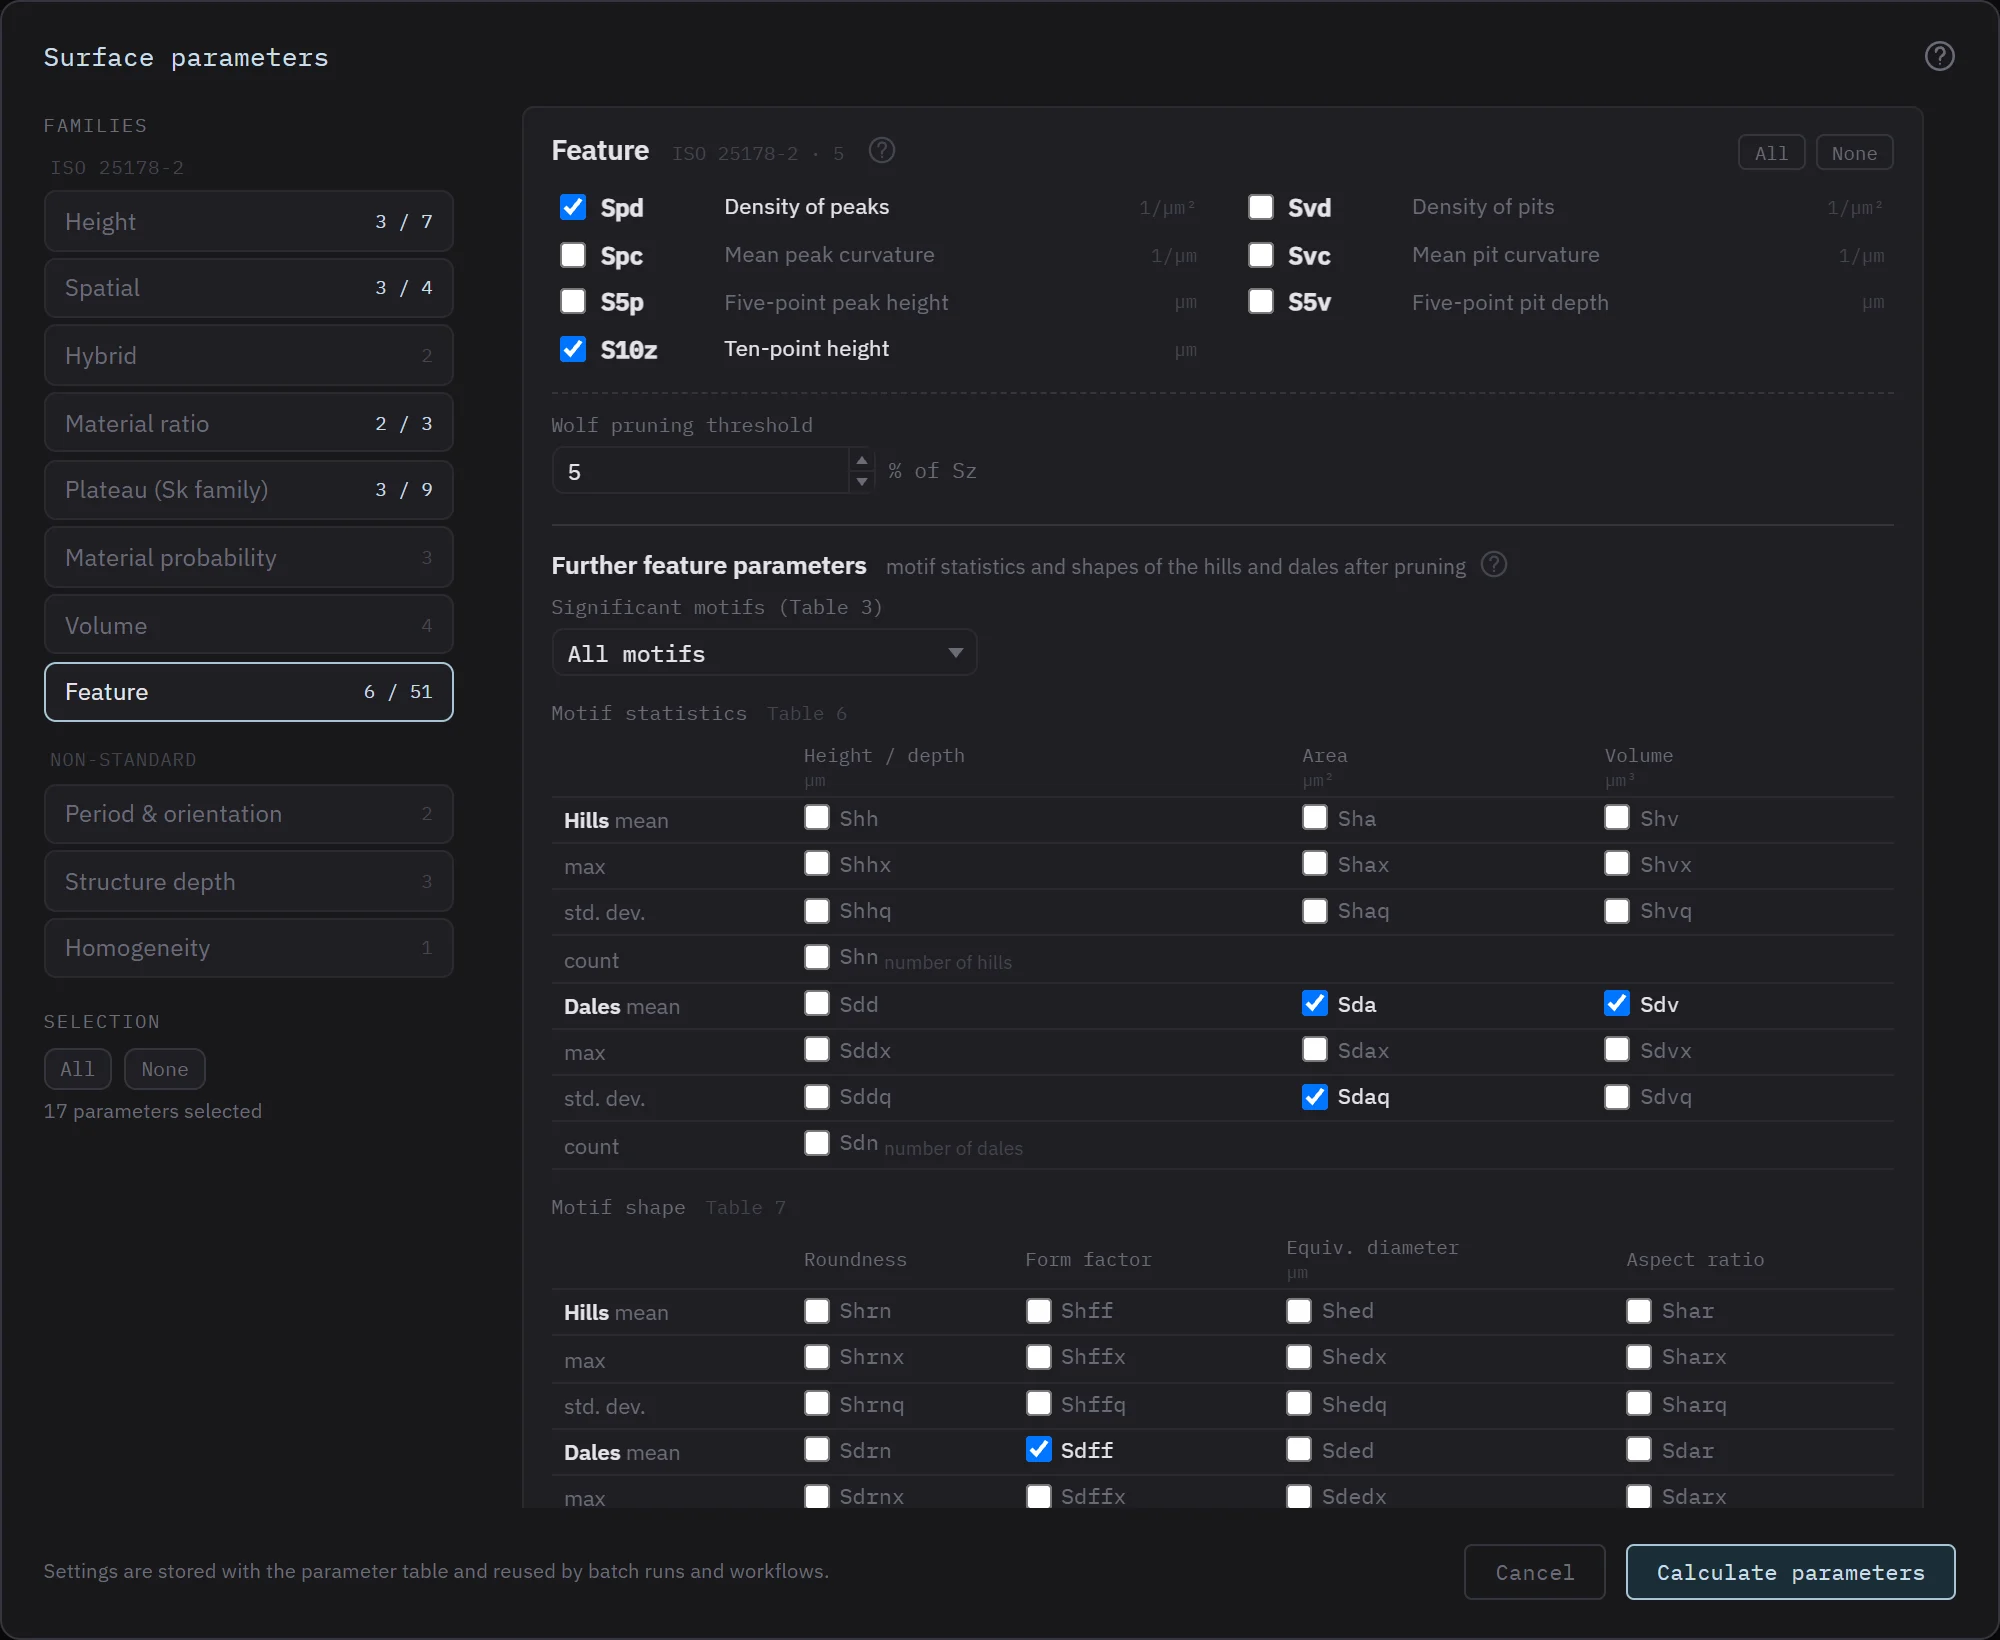
Task: Increase the Wolf pruning threshold with the up arrow
Action: pyautogui.click(x=861, y=460)
